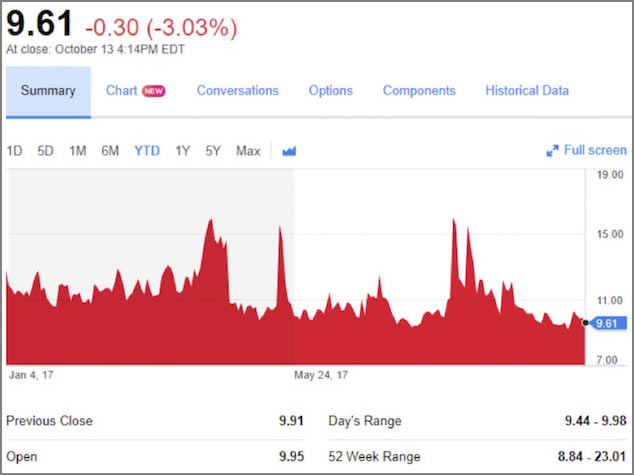Show the 1Y chart range
The width and height of the screenshot is (634, 475).
pyautogui.click(x=182, y=151)
